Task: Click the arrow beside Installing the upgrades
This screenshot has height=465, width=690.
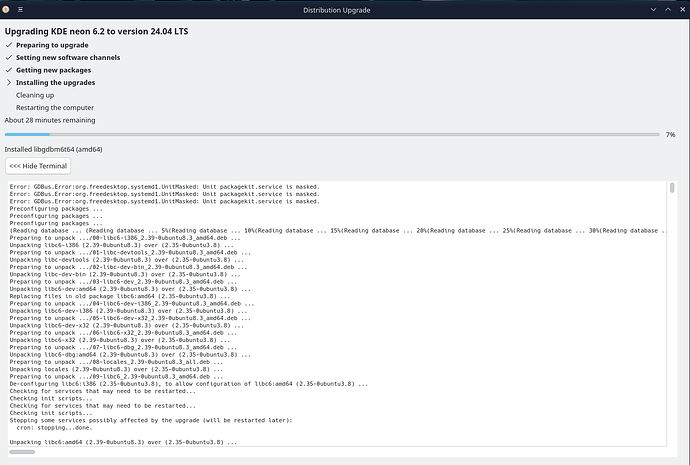Action: [x=9, y=82]
